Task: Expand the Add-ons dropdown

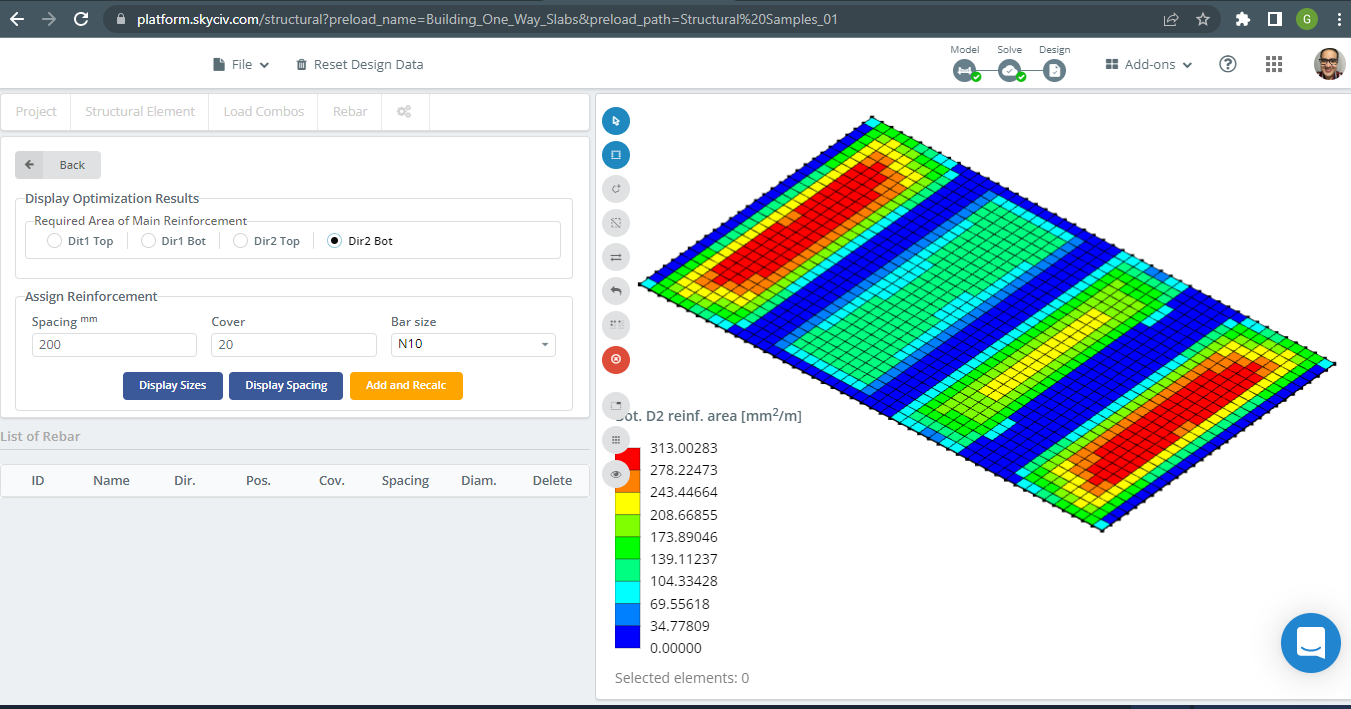Action: 1146,63
